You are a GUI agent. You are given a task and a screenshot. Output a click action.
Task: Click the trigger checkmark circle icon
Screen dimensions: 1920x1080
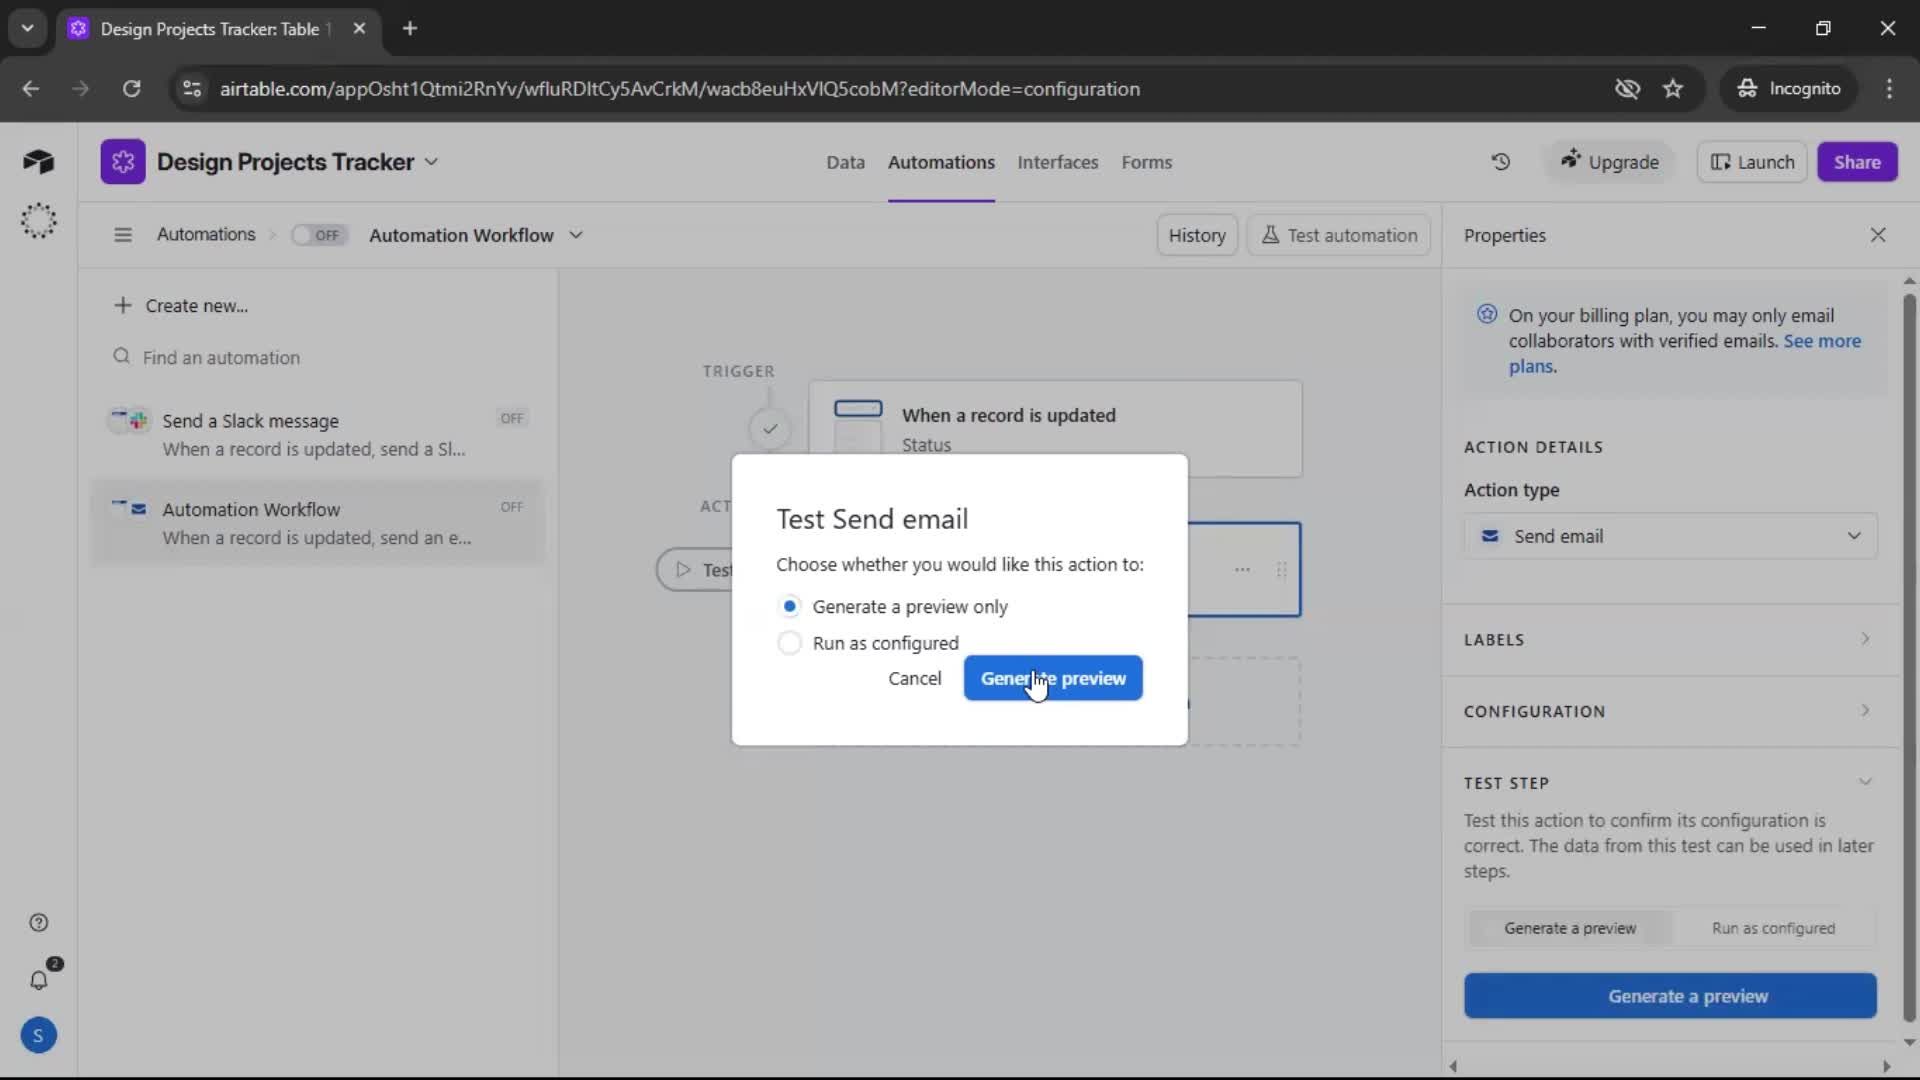click(x=770, y=429)
